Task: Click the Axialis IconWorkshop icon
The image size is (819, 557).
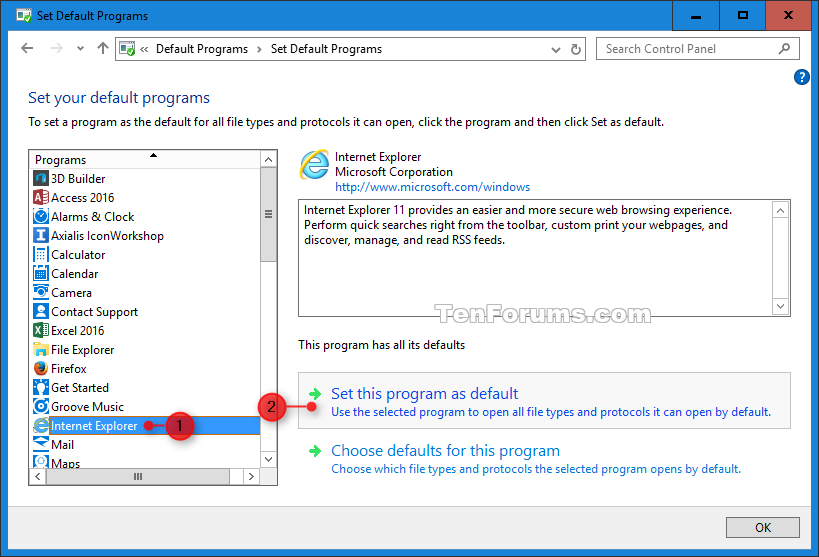Action: coord(41,236)
